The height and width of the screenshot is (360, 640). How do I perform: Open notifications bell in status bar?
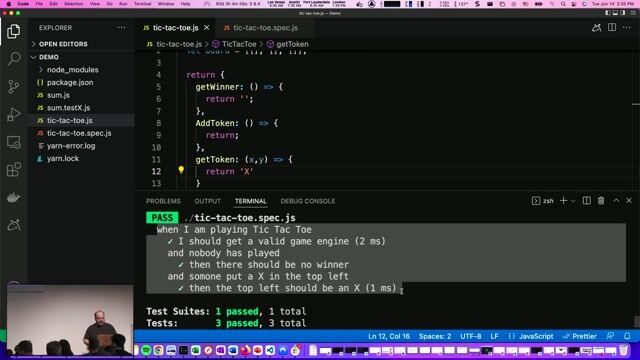pyautogui.click(x=627, y=336)
